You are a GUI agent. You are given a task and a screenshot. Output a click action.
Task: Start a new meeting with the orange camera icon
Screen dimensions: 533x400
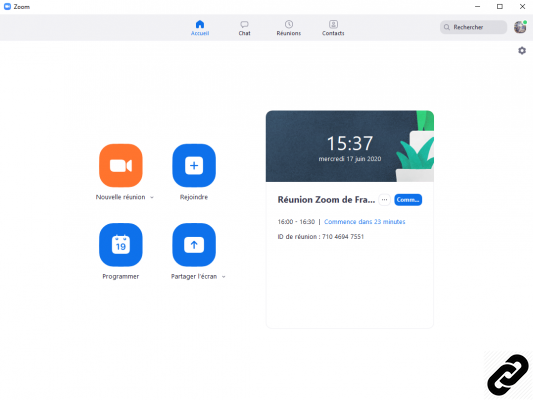click(x=121, y=166)
